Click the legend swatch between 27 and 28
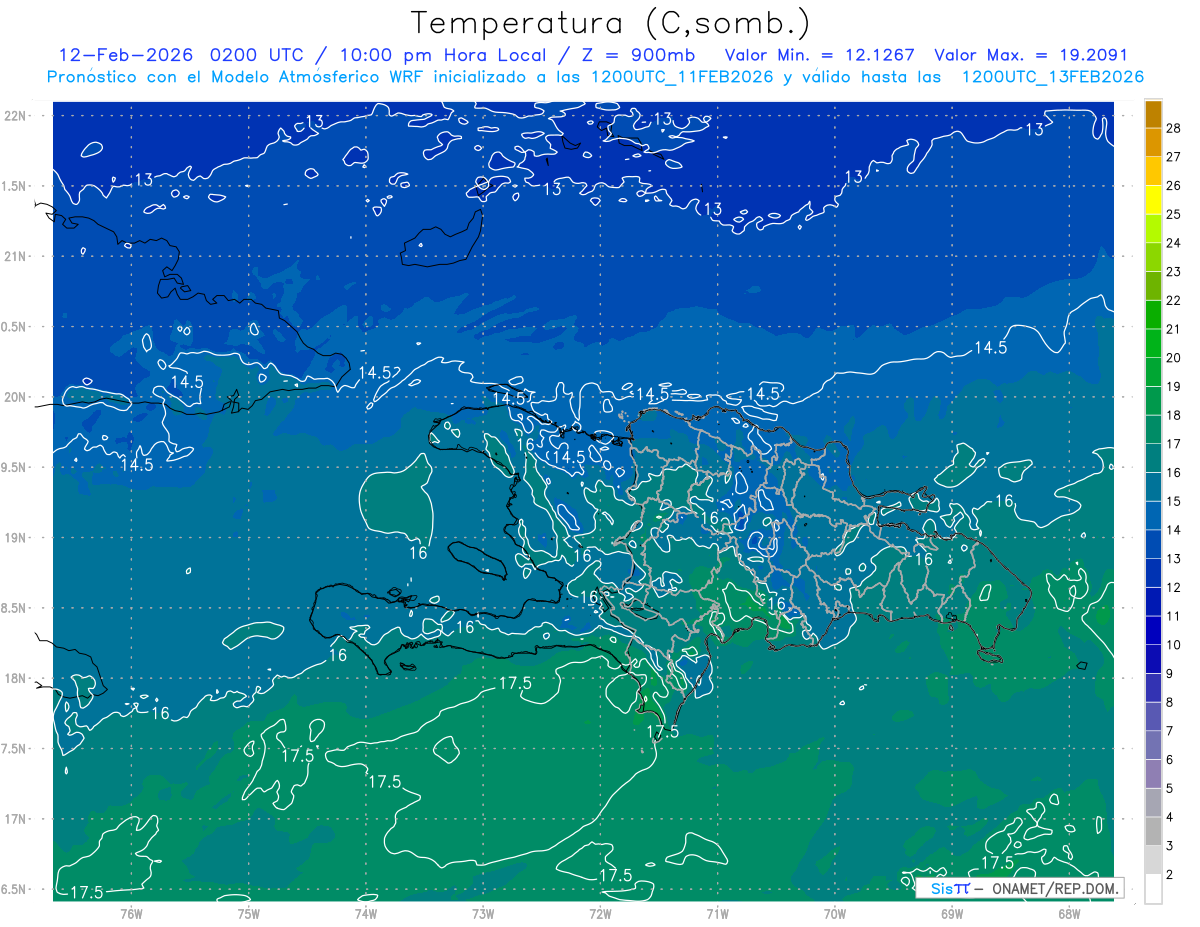1200x927 pixels. pyautogui.click(x=1153, y=141)
